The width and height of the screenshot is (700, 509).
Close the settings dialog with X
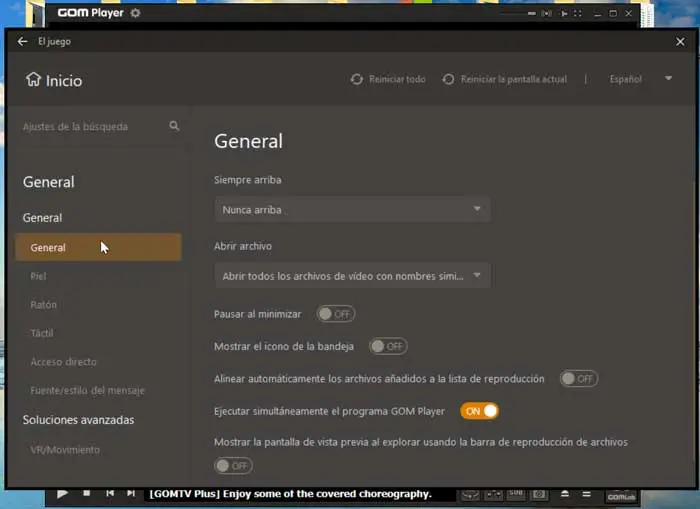click(x=680, y=42)
